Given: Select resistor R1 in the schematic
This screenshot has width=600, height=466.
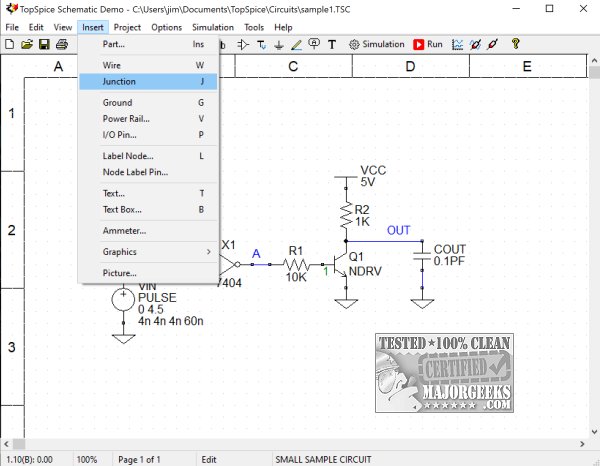Looking at the screenshot, I should (x=296, y=264).
